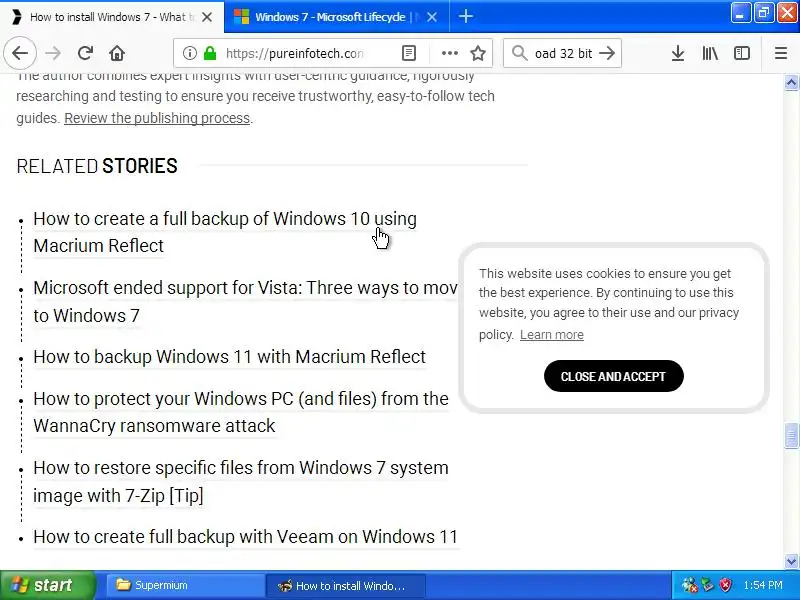Reload the current page
800x600 pixels.
tap(85, 53)
